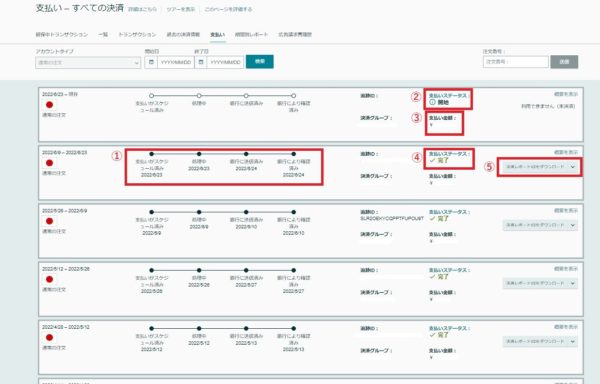Click 概要を表示 in the 2022/5/26 – 2022/6/9 row
Image resolution: width=600 pixels, height=384 pixels.
point(566,210)
